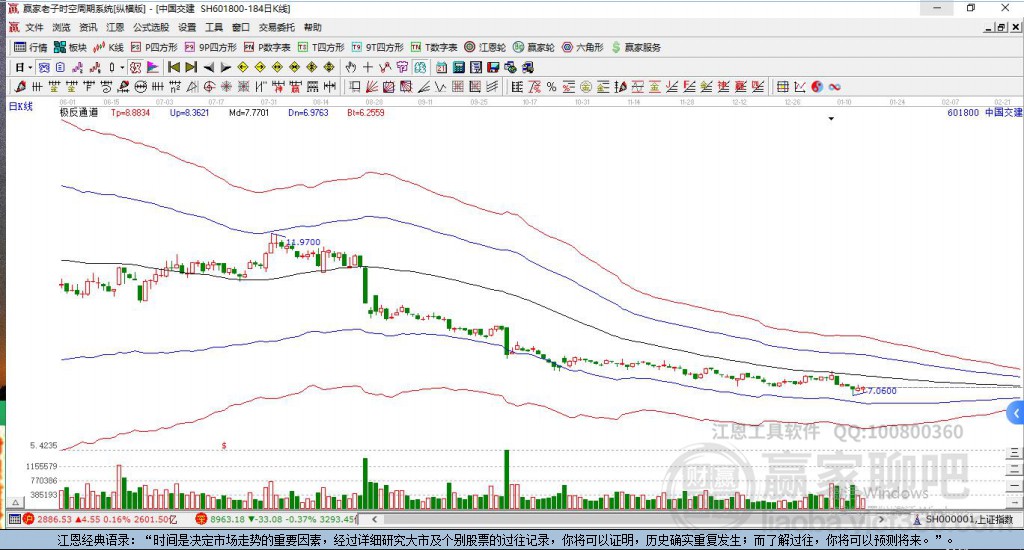
Task: Open the calculator icon in toolbar
Action: click(x=458, y=67)
